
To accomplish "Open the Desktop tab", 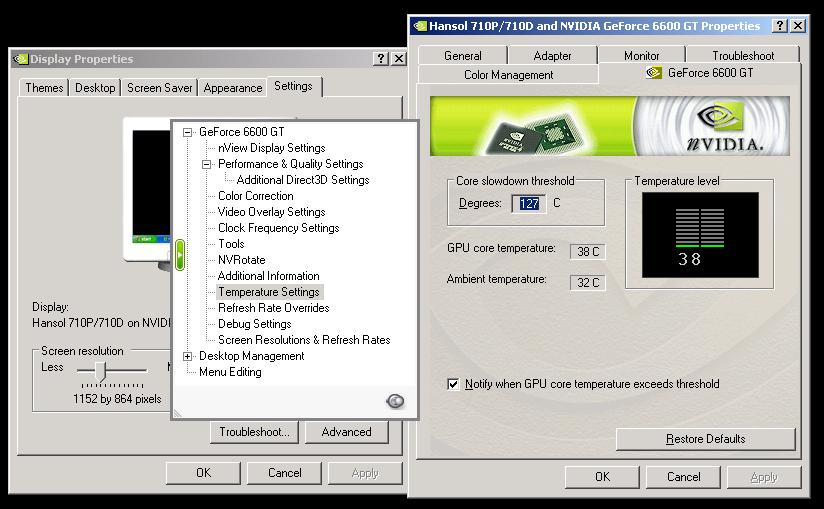I will tap(95, 88).
